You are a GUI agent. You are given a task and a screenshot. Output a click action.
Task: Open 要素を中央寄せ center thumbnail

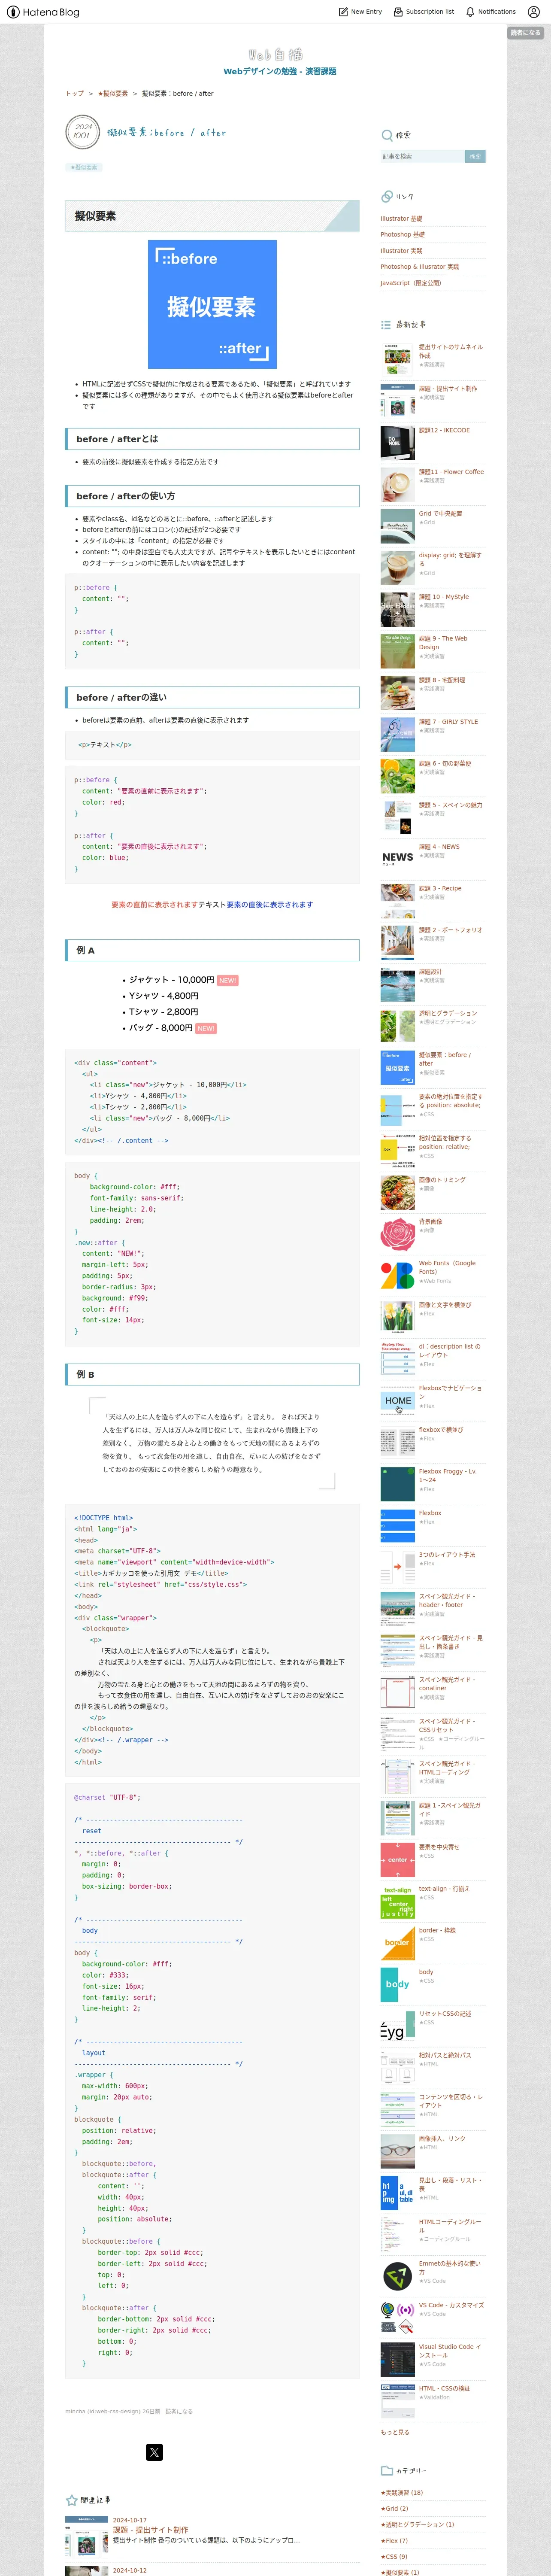point(397,1859)
